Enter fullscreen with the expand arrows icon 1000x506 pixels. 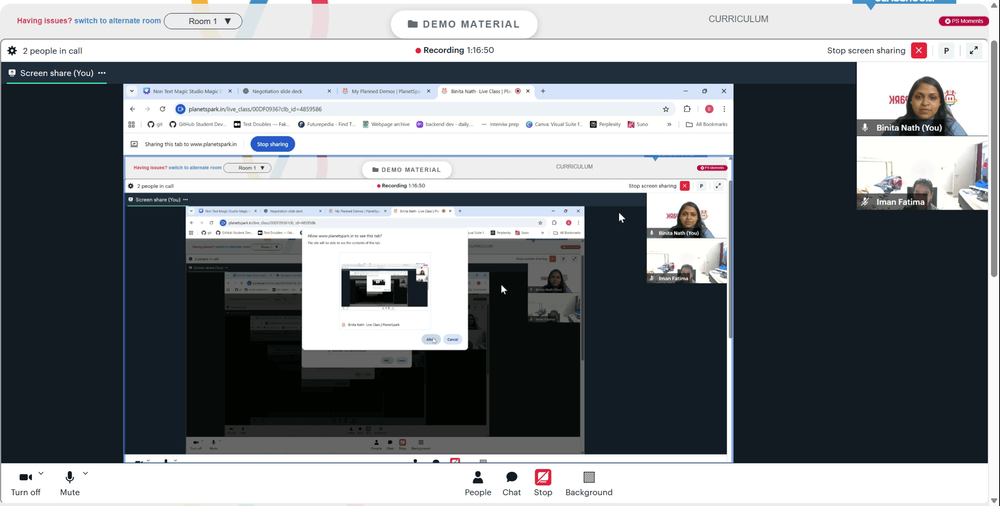[x=973, y=50]
